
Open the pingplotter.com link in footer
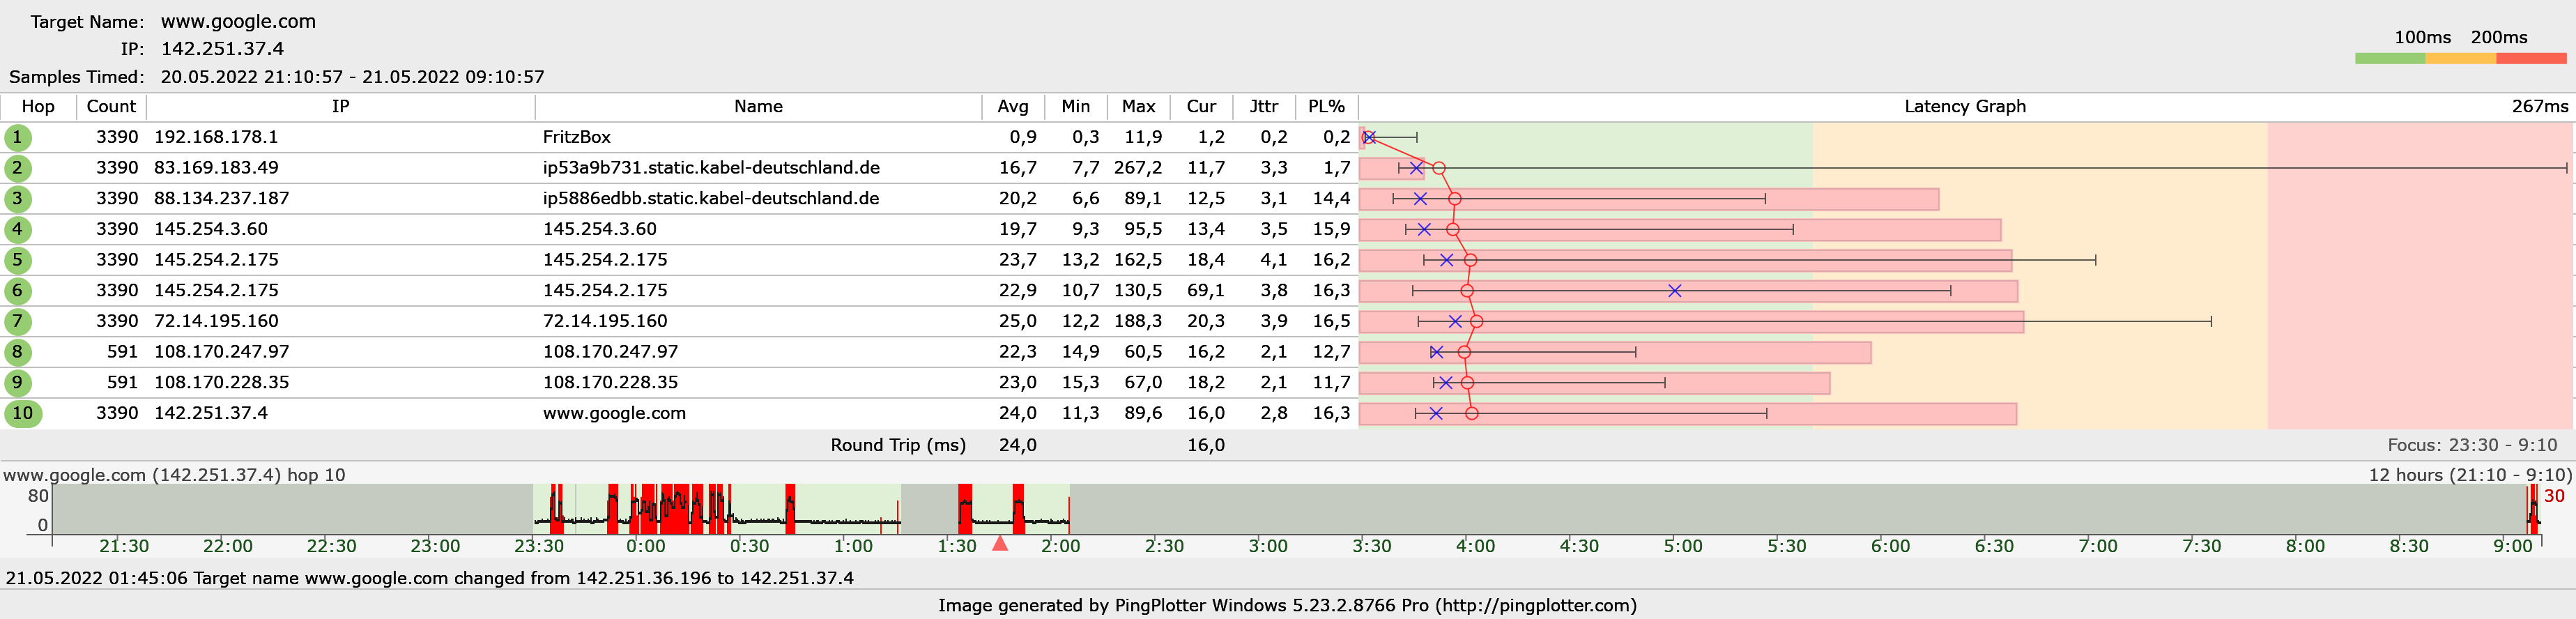pos(1532,605)
